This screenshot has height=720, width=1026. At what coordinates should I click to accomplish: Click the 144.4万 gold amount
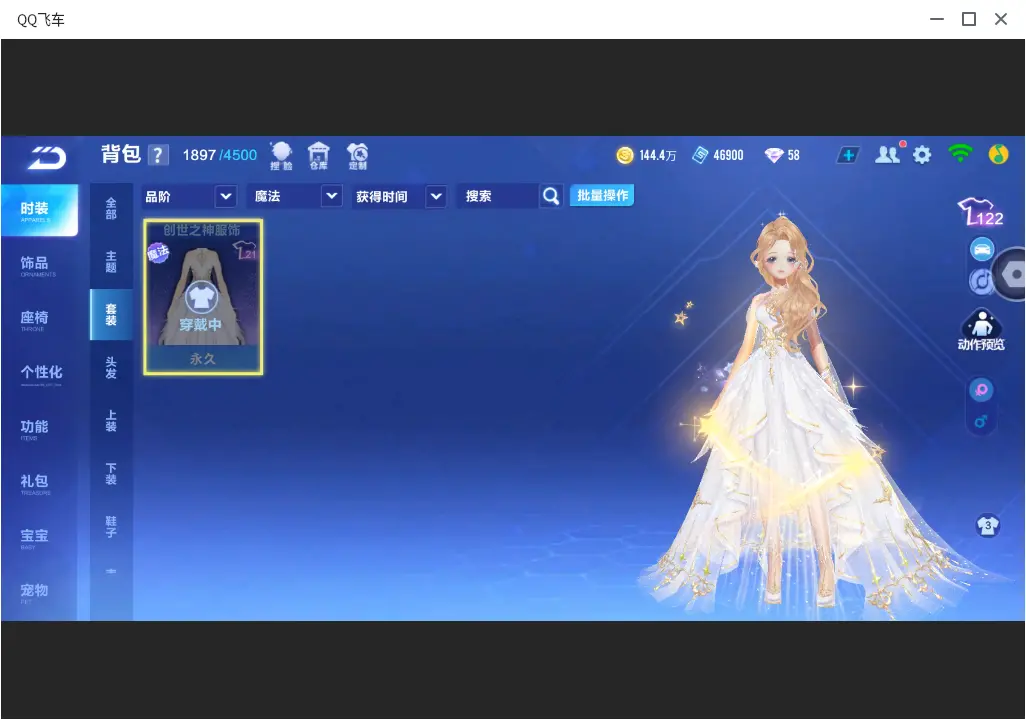658,155
